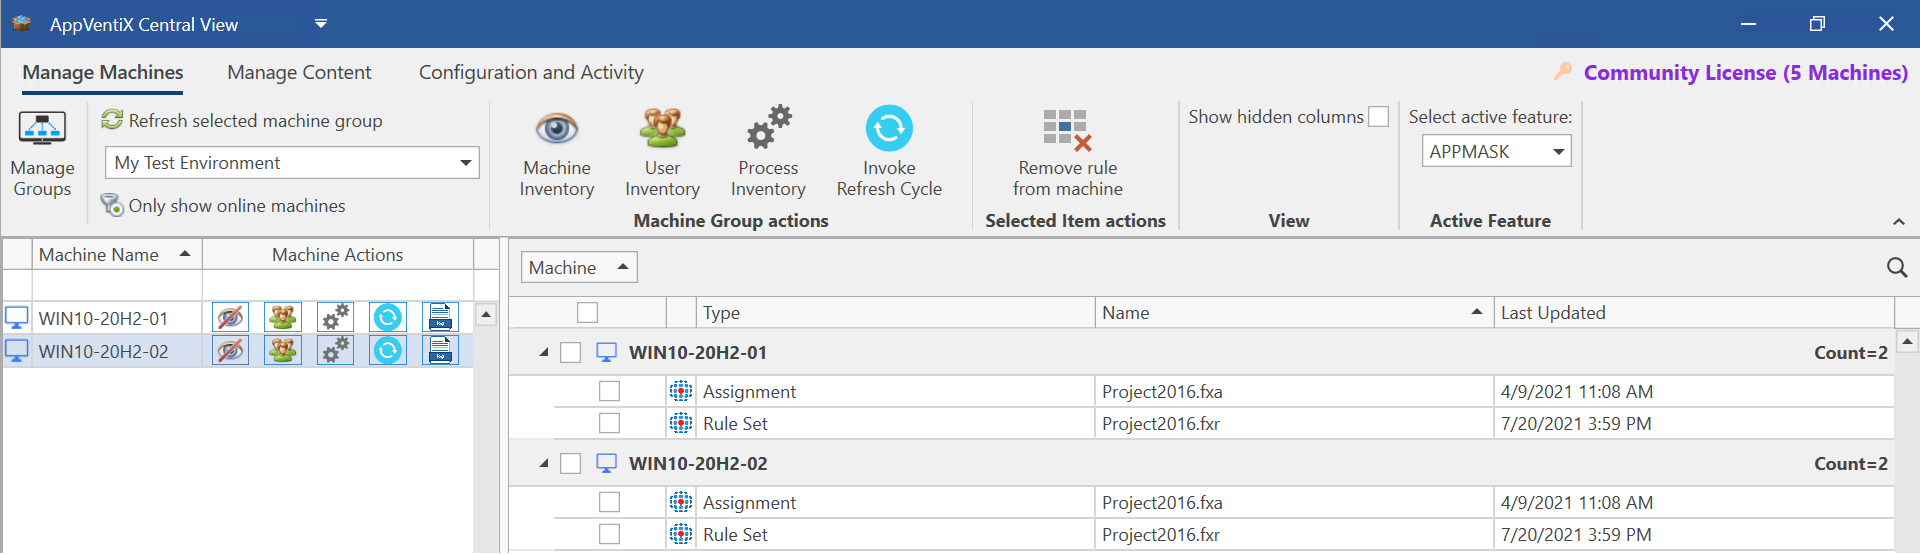Invoke Refresh Cycle for machine group

pyautogui.click(x=888, y=151)
